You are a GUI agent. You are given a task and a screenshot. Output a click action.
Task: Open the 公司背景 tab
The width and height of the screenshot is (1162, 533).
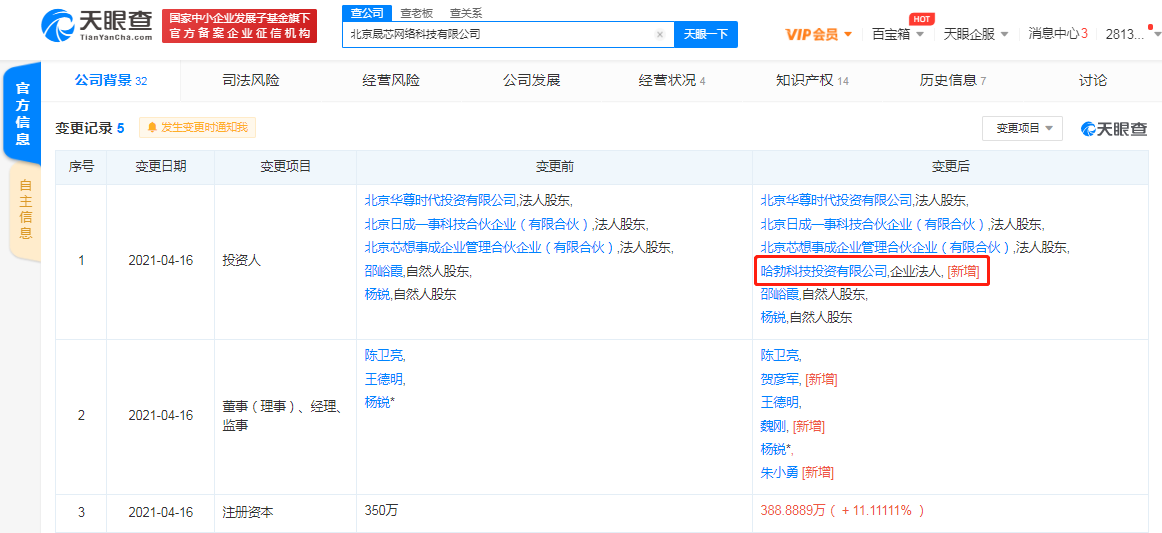110,81
